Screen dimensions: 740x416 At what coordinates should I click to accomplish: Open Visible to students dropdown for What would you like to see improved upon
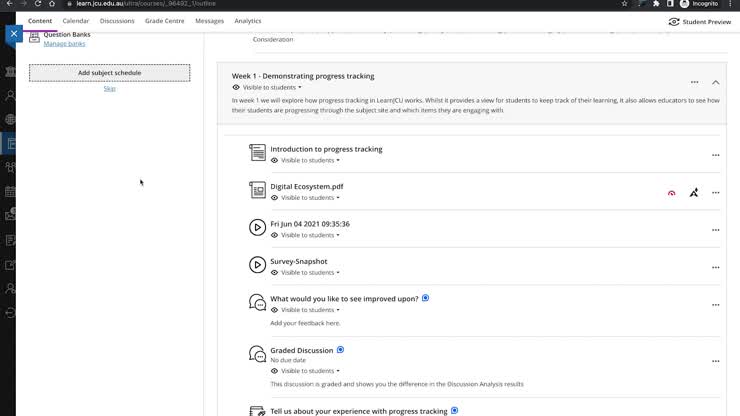click(311, 310)
